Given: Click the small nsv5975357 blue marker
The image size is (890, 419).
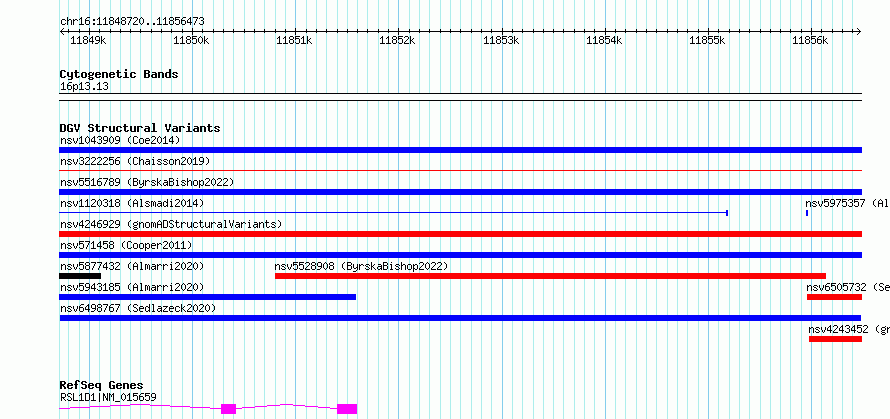Looking at the screenshot, I should 807,213.
